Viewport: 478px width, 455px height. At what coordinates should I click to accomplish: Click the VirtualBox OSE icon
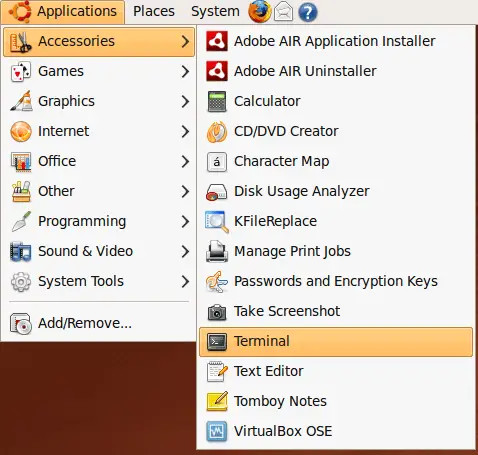click(x=217, y=431)
